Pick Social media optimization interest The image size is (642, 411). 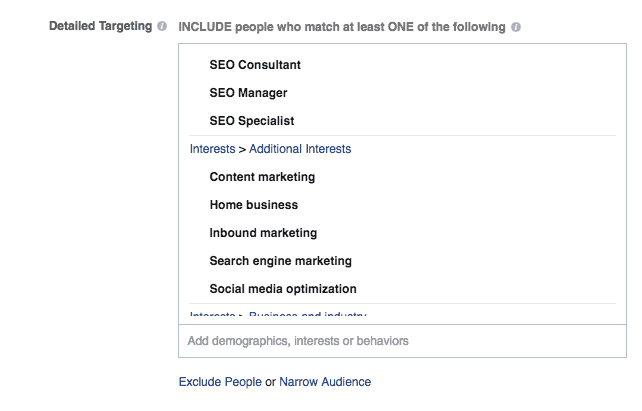click(x=282, y=289)
